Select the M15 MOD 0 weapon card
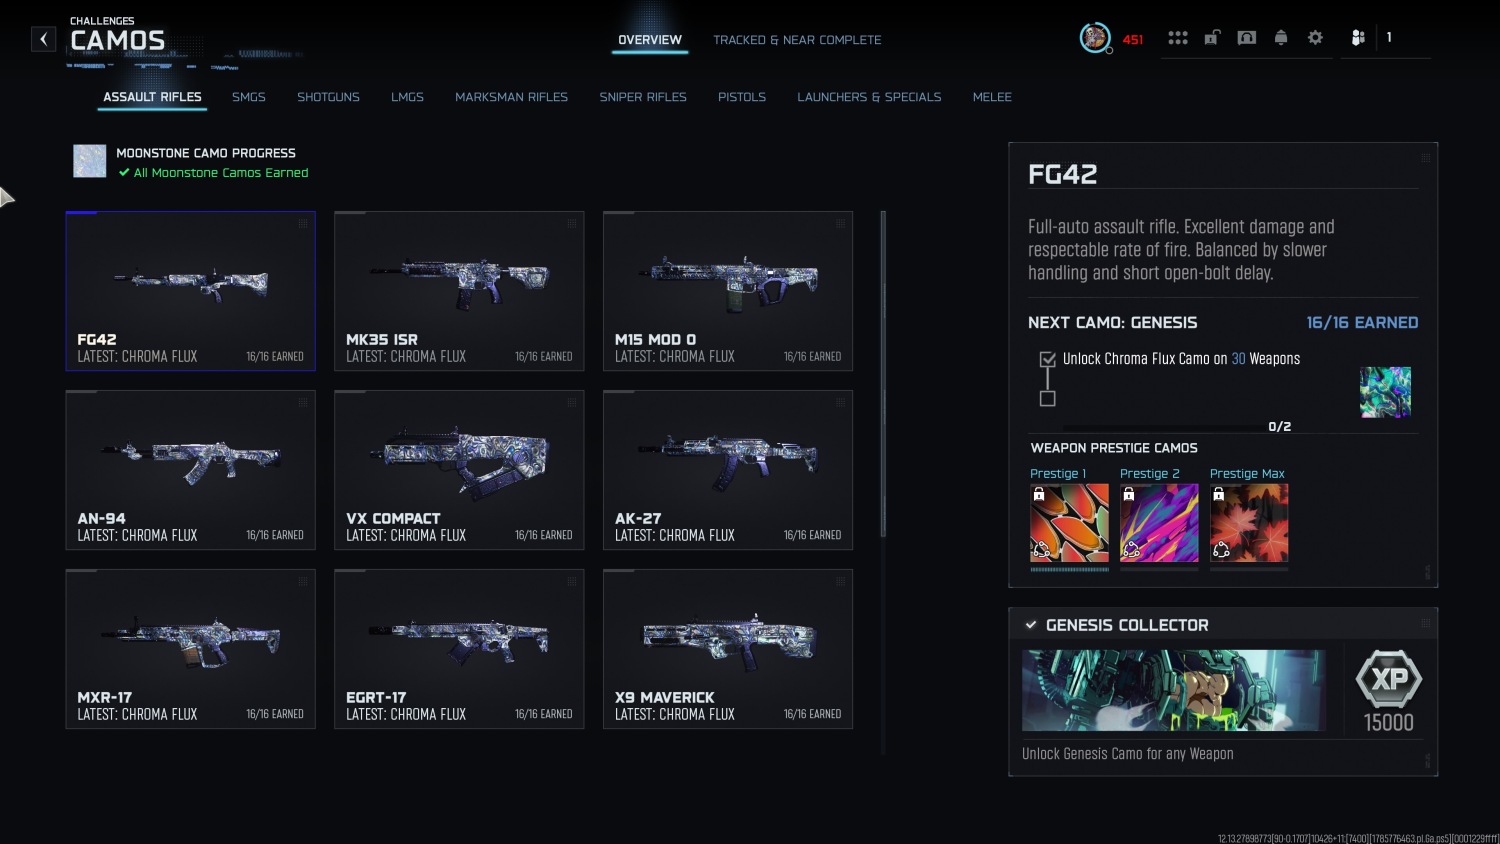Screen dimensions: 1500x844 click(728, 291)
